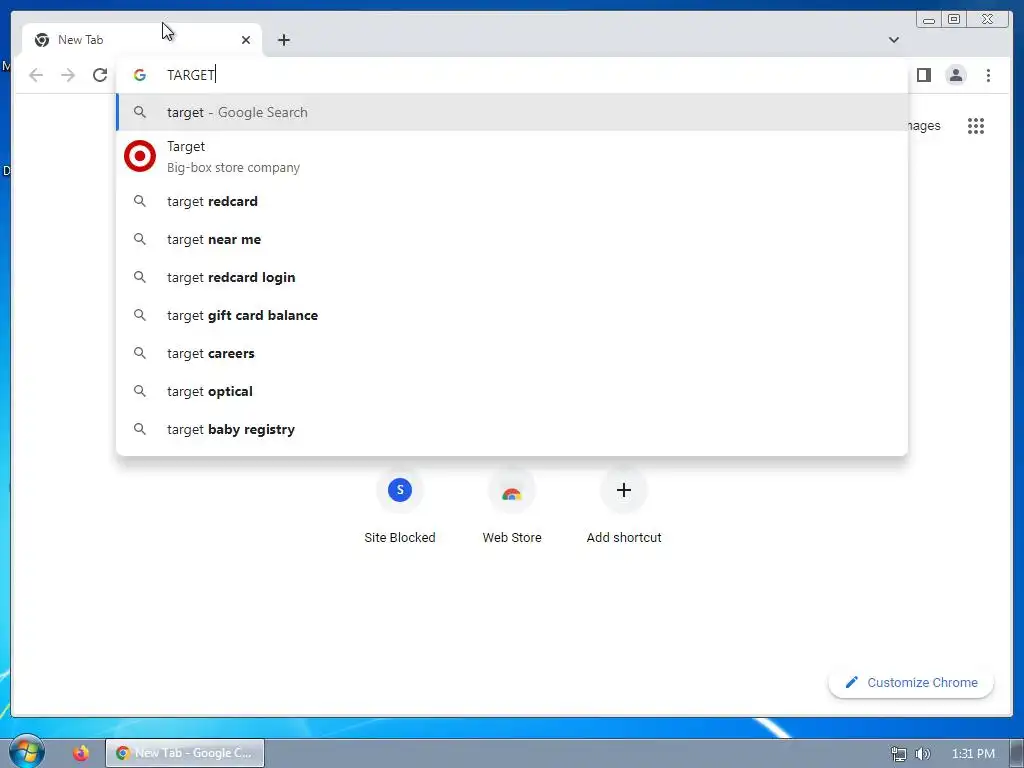Click search icon beside 'target redcard'
The height and width of the screenshot is (768, 1024).
tap(140, 201)
